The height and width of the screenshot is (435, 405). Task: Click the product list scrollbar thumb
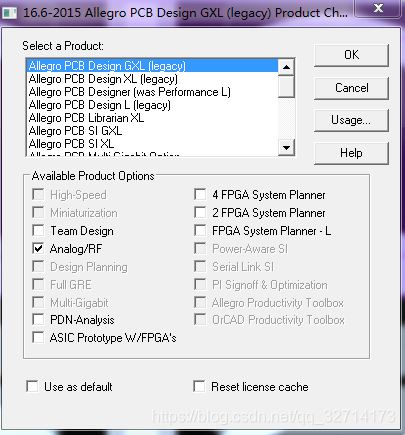pos(286,86)
